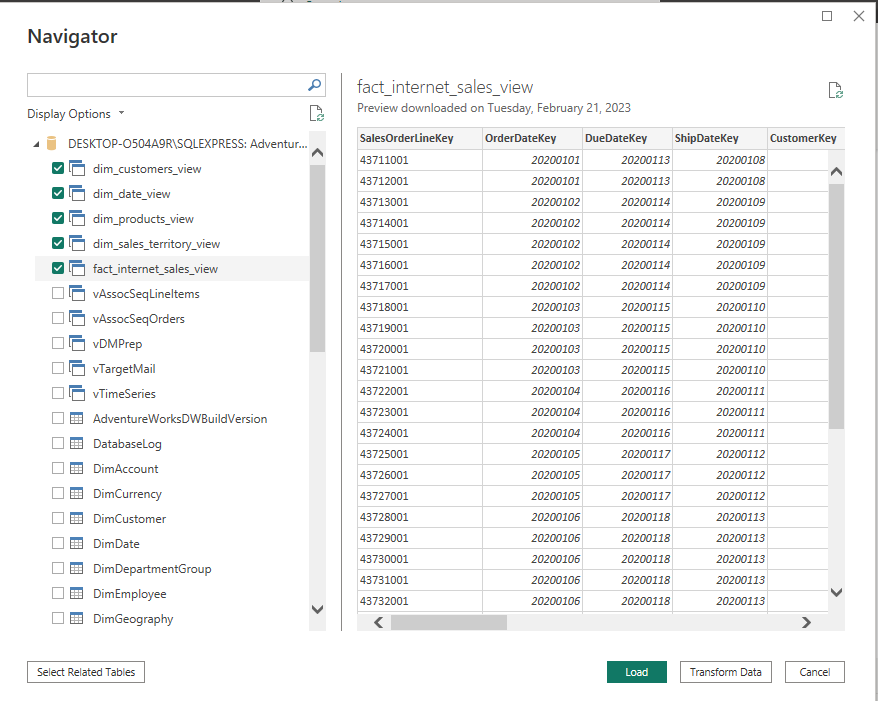
Task: Click up arrow of preview vertical scrollbar
Action: [837, 172]
